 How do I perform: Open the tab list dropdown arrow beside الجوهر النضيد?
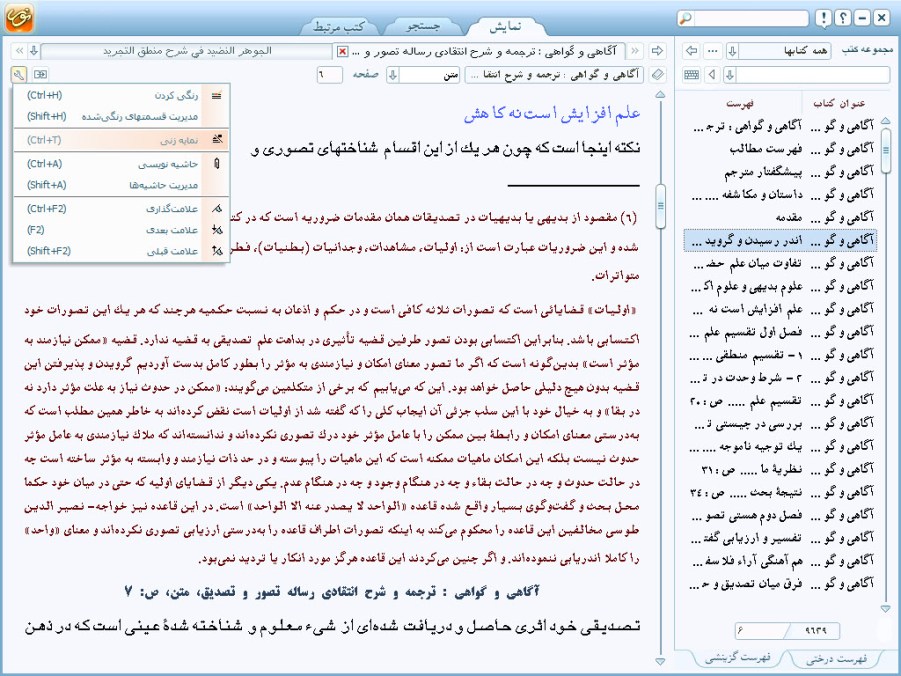tap(34, 51)
